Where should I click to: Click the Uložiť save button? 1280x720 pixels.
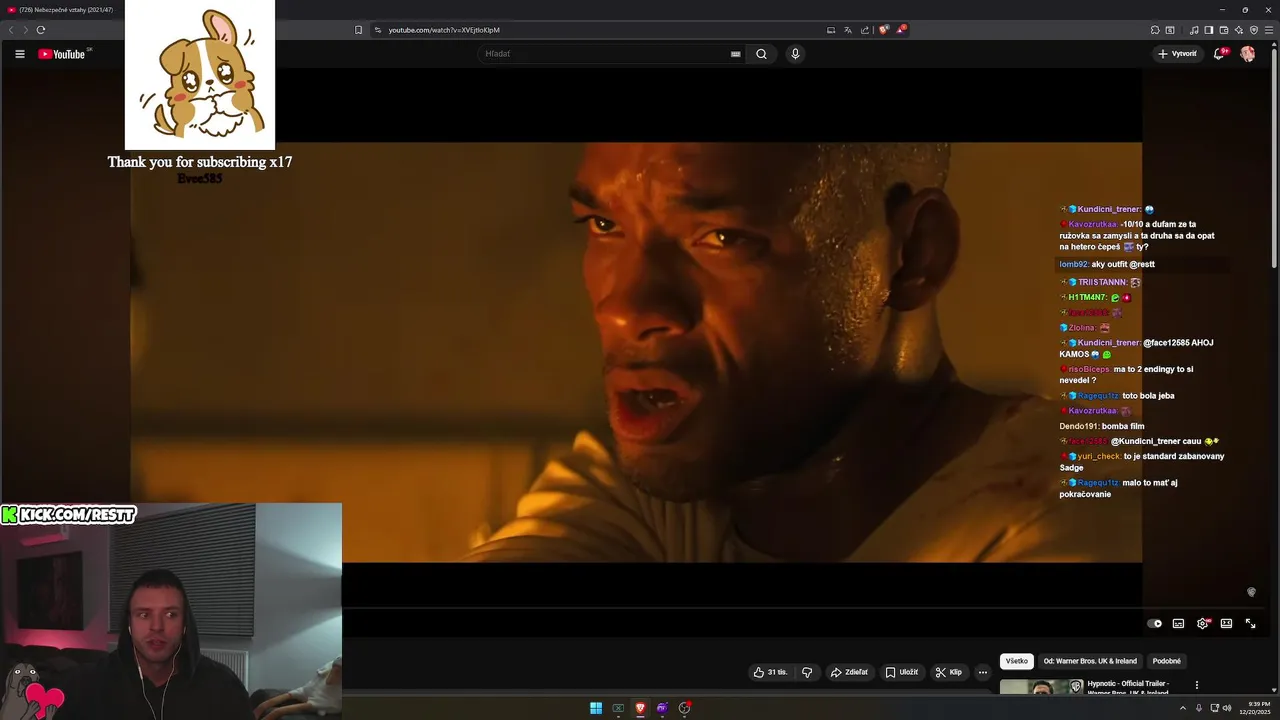pos(901,672)
